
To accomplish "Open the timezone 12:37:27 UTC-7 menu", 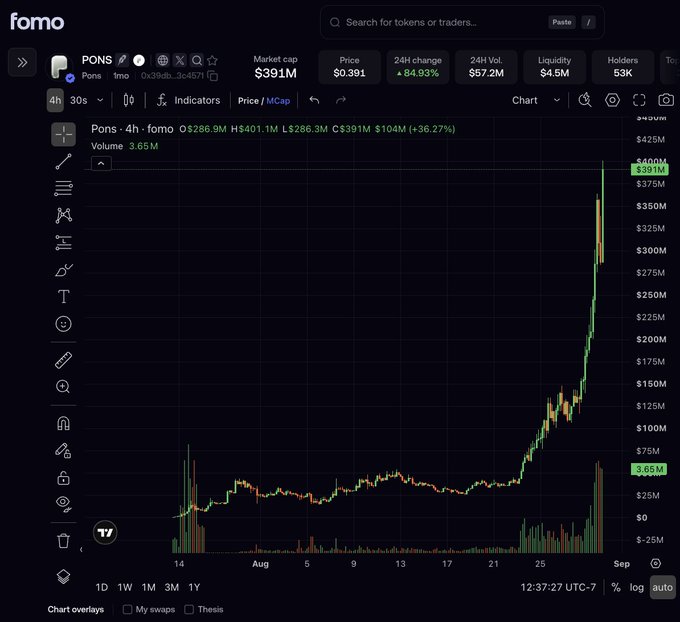I will click(558, 587).
